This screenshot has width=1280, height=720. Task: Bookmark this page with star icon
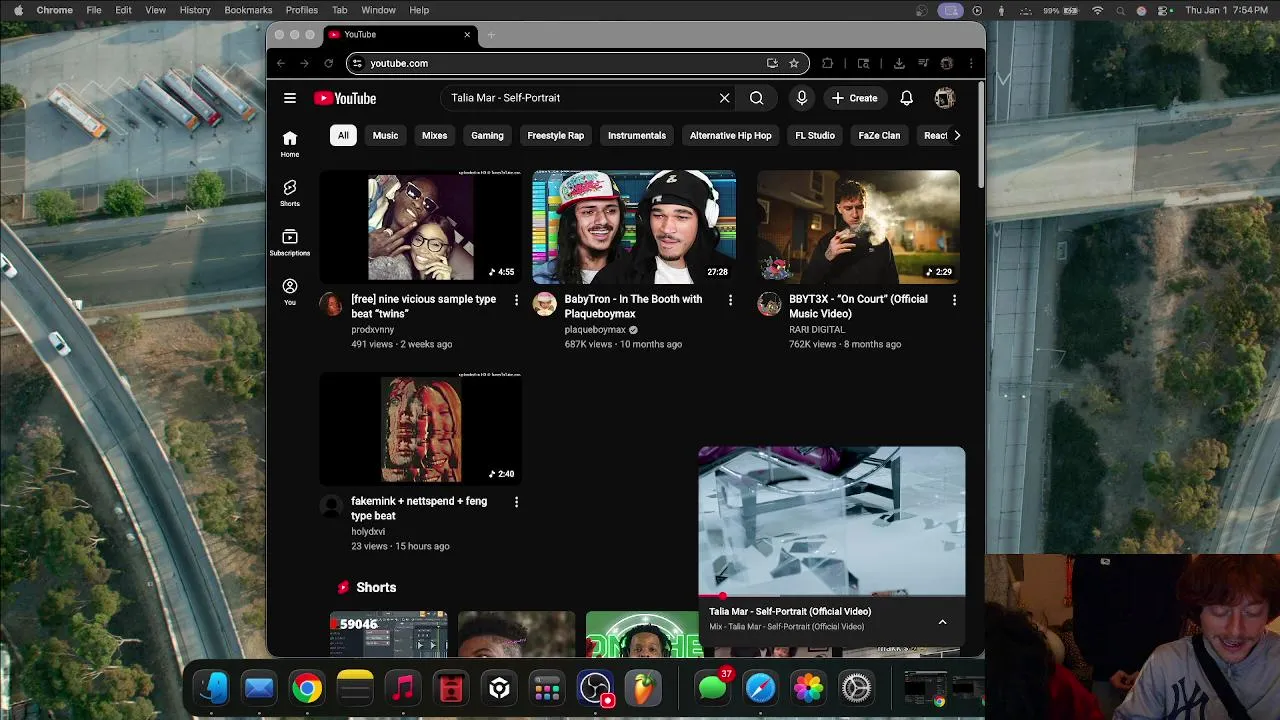tap(794, 63)
